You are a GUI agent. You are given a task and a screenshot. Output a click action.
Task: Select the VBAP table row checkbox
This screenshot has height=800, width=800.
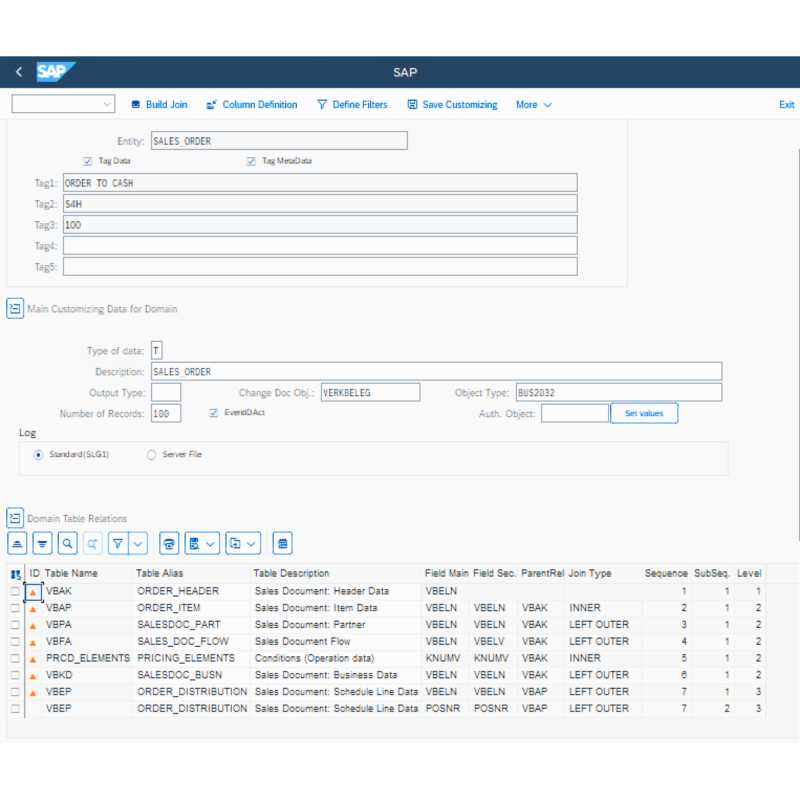(x=15, y=608)
